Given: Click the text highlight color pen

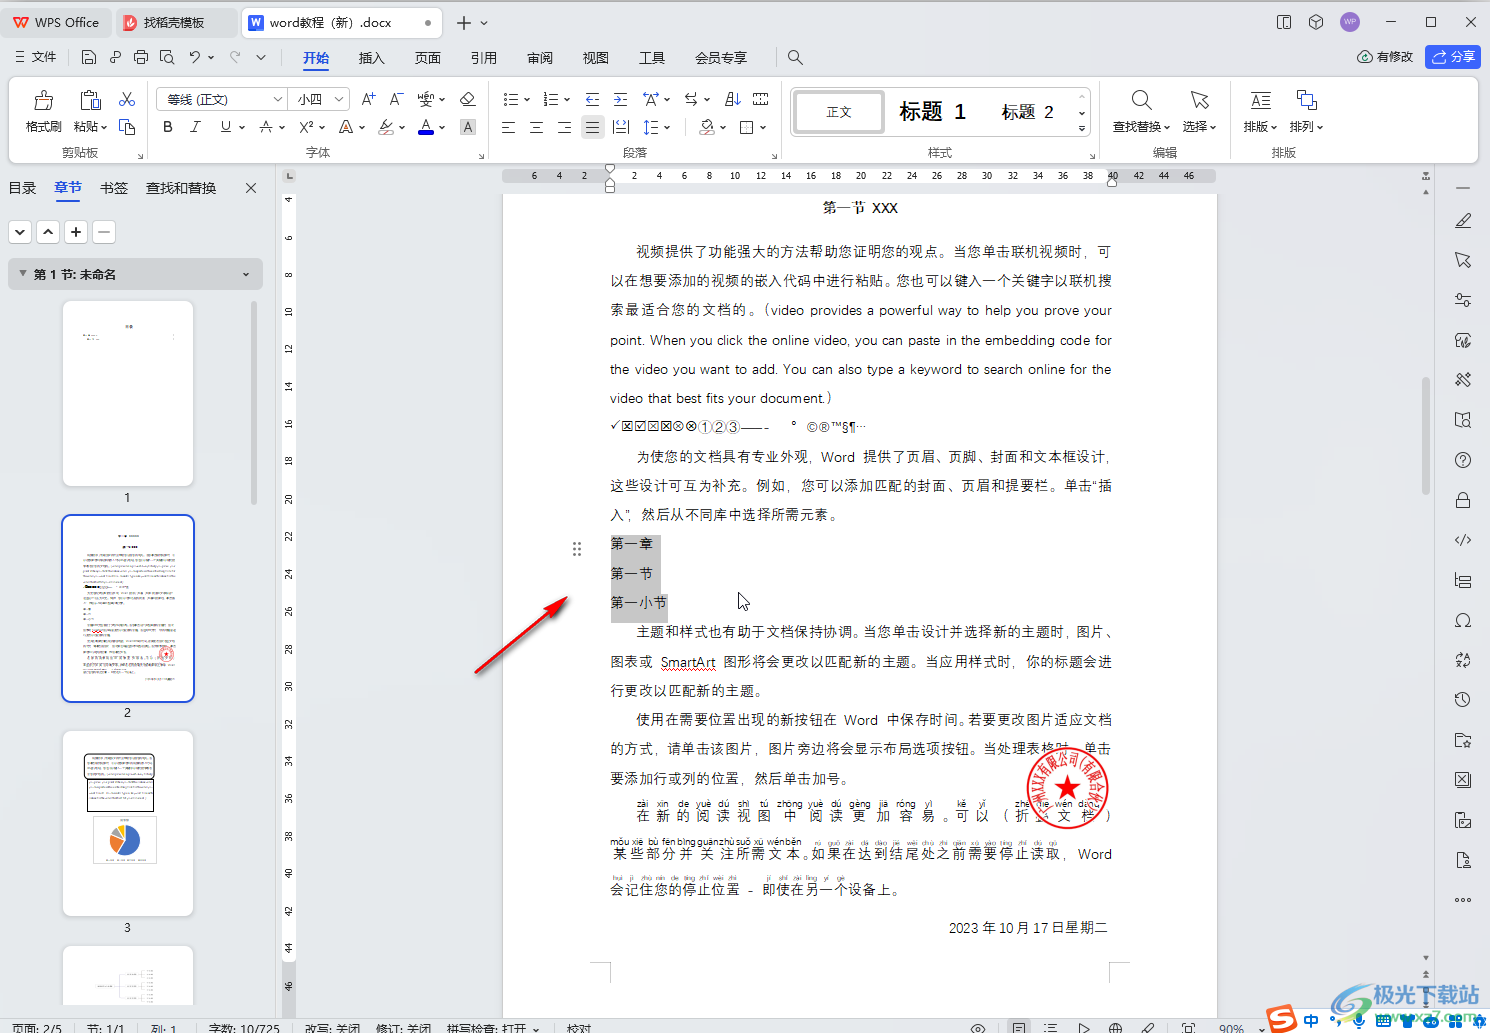Looking at the screenshot, I should pos(386,127).
